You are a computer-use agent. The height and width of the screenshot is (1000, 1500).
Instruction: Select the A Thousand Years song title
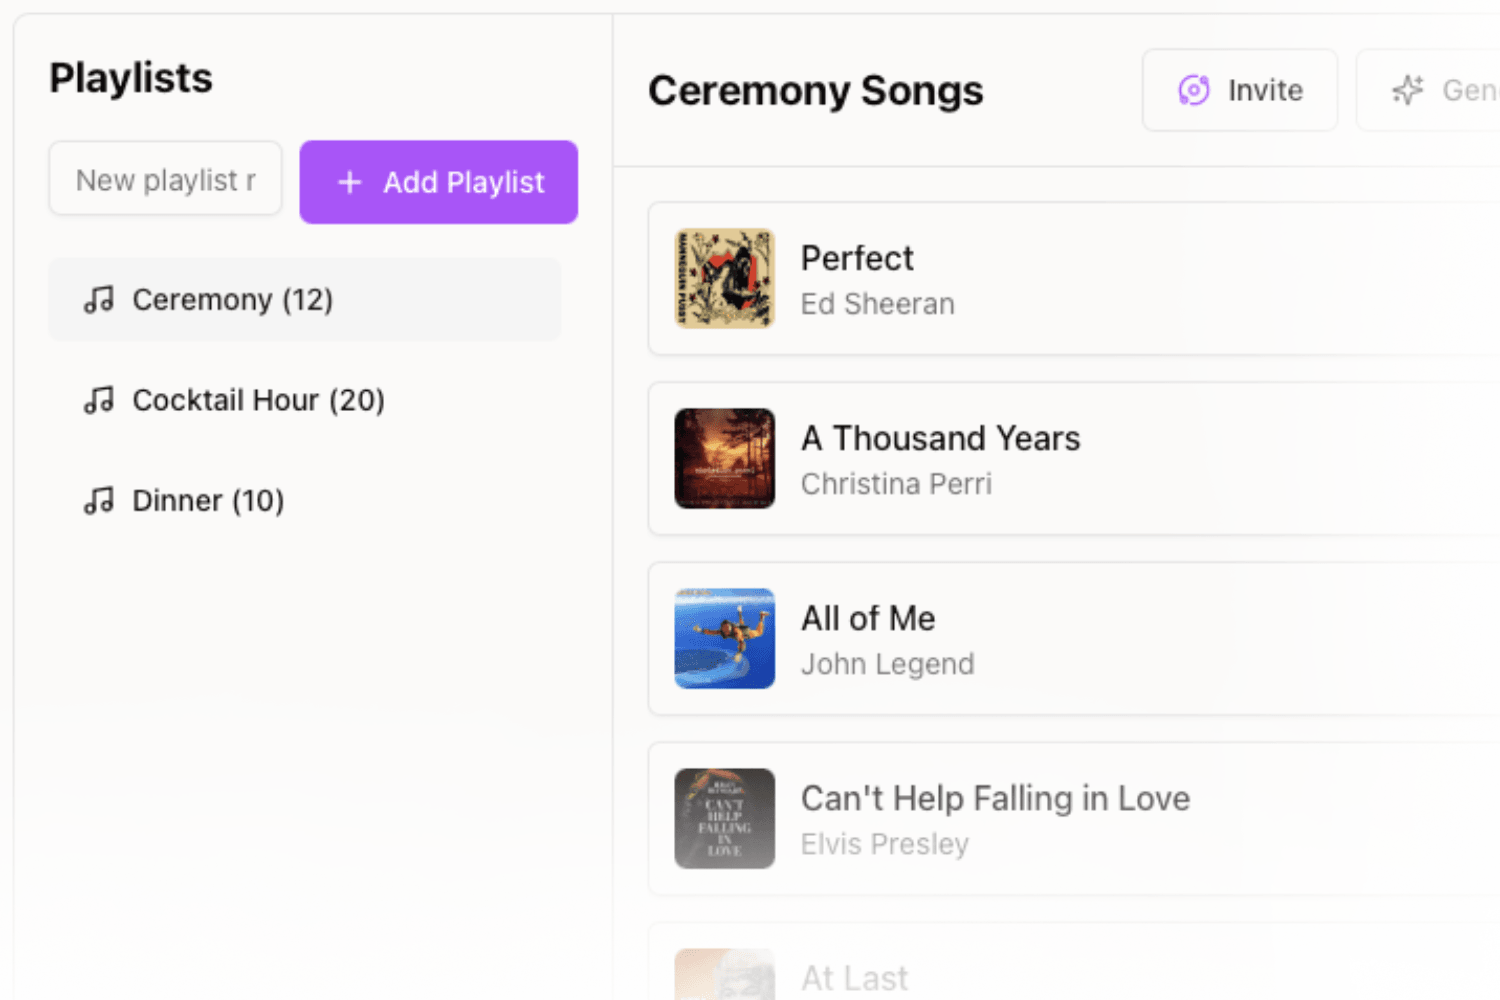[940, 438]
